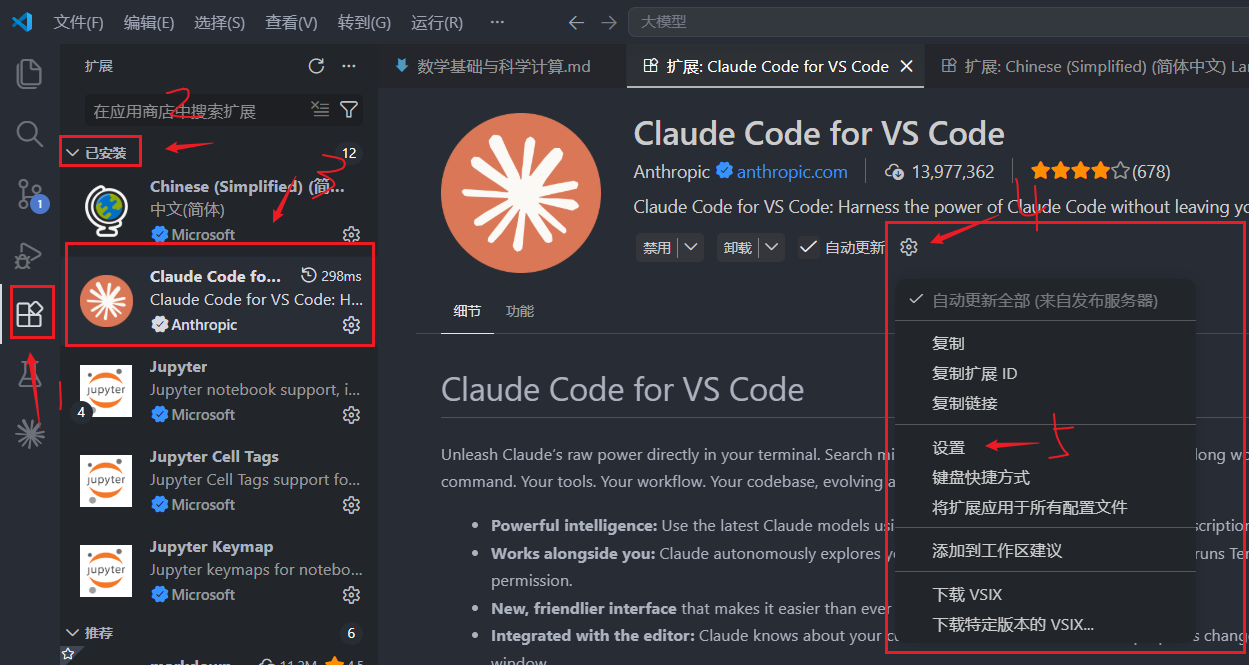Toggle auto update all from publisher entry
1249x665 pixels.
point(1045,300)
